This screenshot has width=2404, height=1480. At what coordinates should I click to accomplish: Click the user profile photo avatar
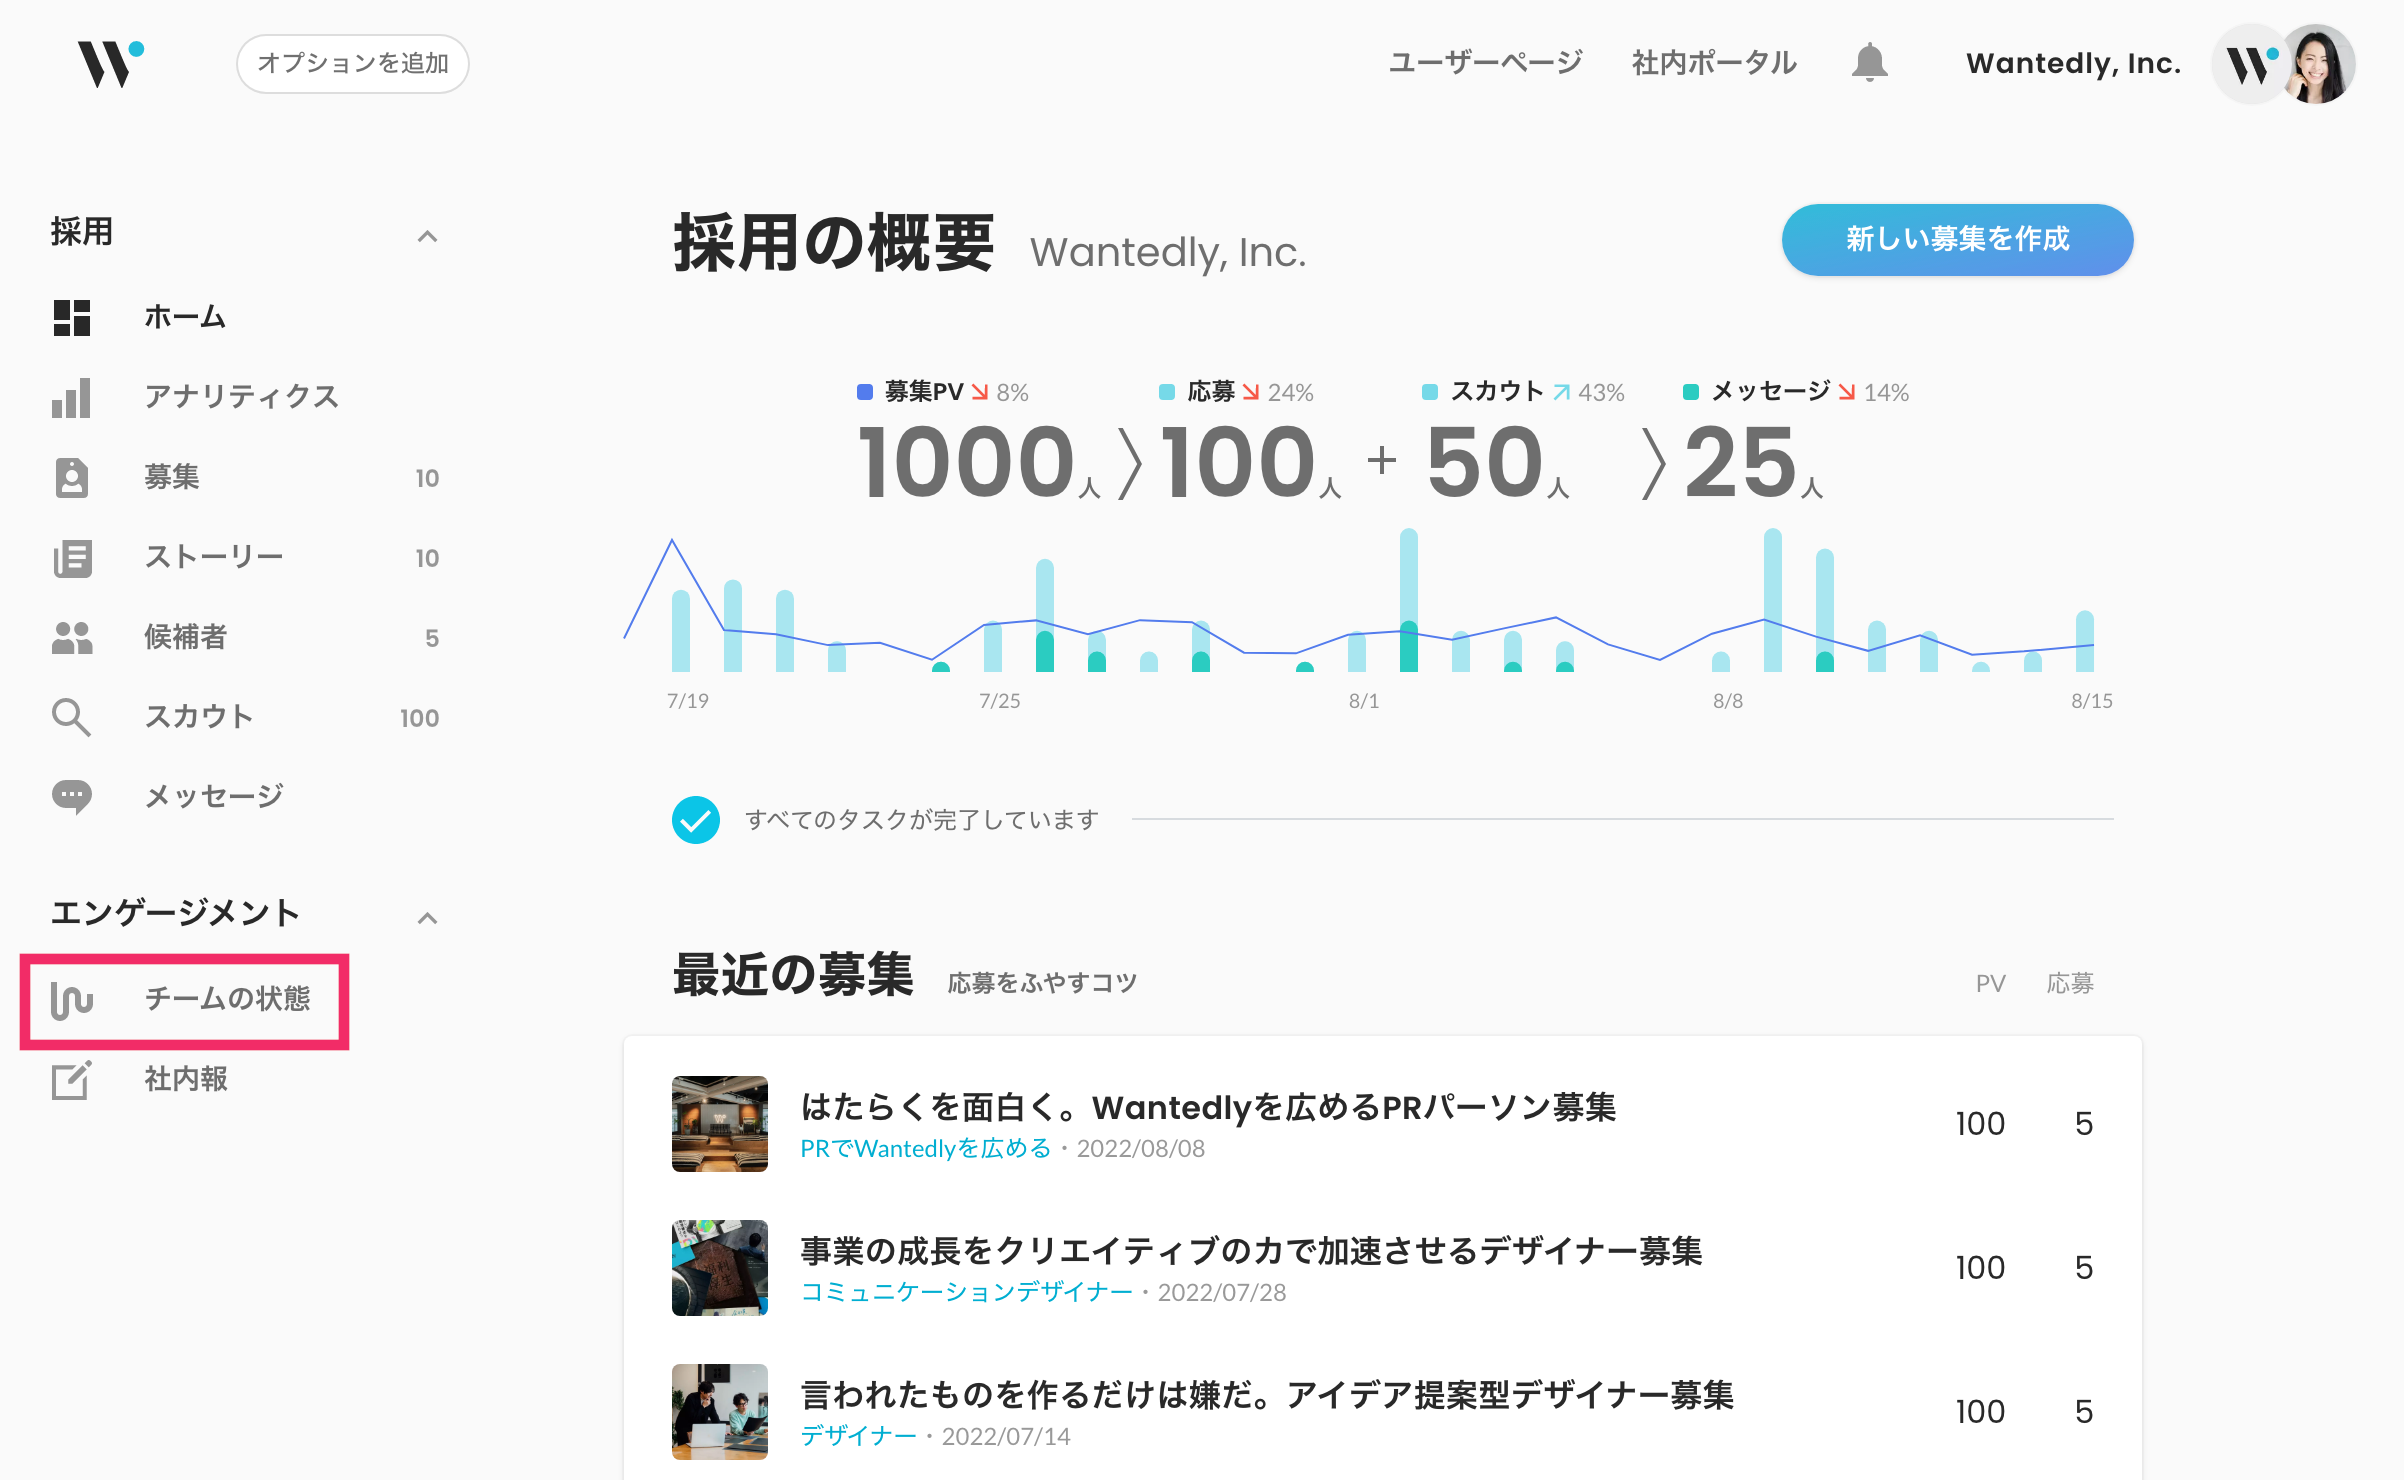pos(2318,64)
